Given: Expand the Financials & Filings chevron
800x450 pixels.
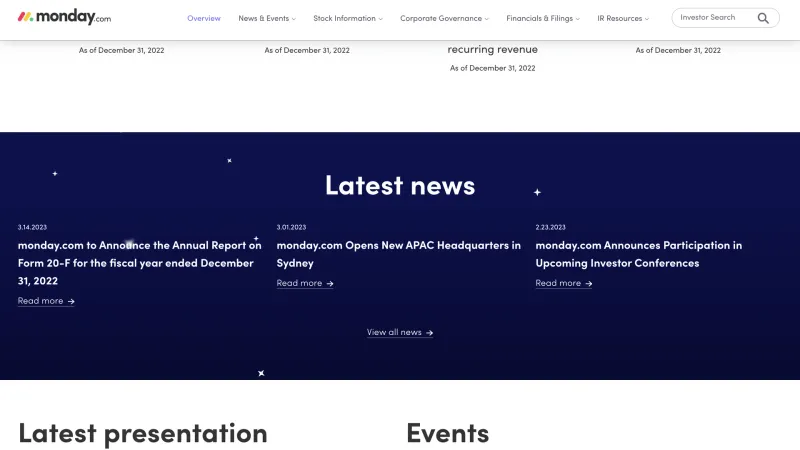Looking at the screenshot, I should [x=578, y=19].
